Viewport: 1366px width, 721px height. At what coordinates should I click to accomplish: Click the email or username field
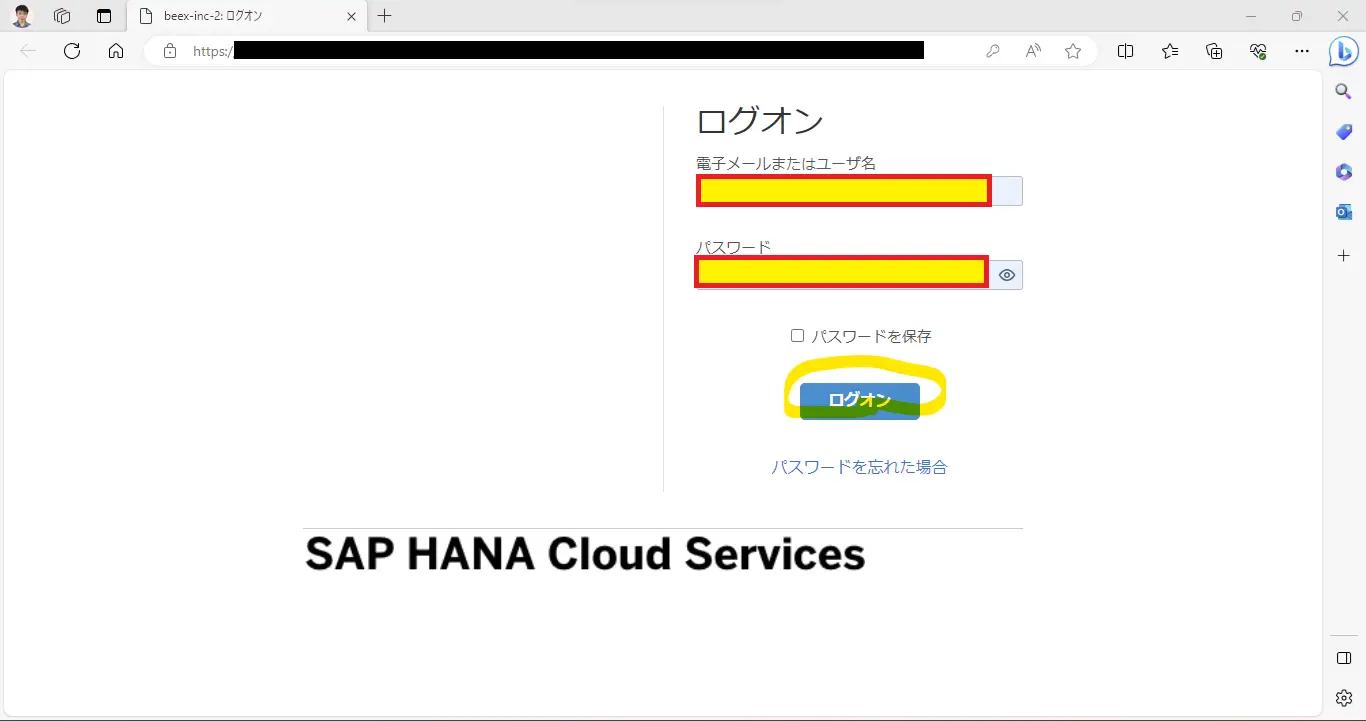(859, 191)
